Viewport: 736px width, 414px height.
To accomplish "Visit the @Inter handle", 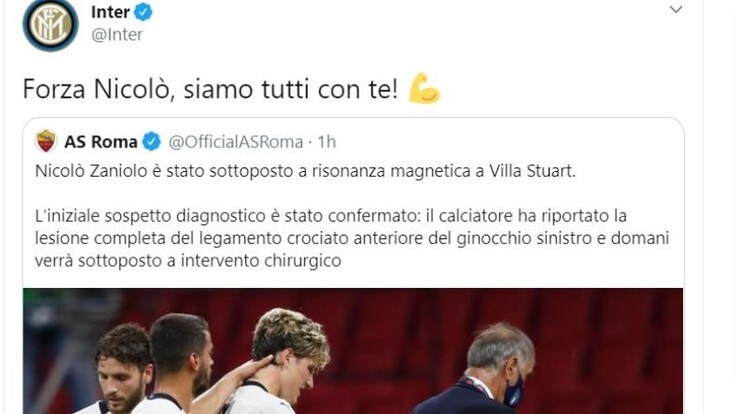I will click(117, 35).
